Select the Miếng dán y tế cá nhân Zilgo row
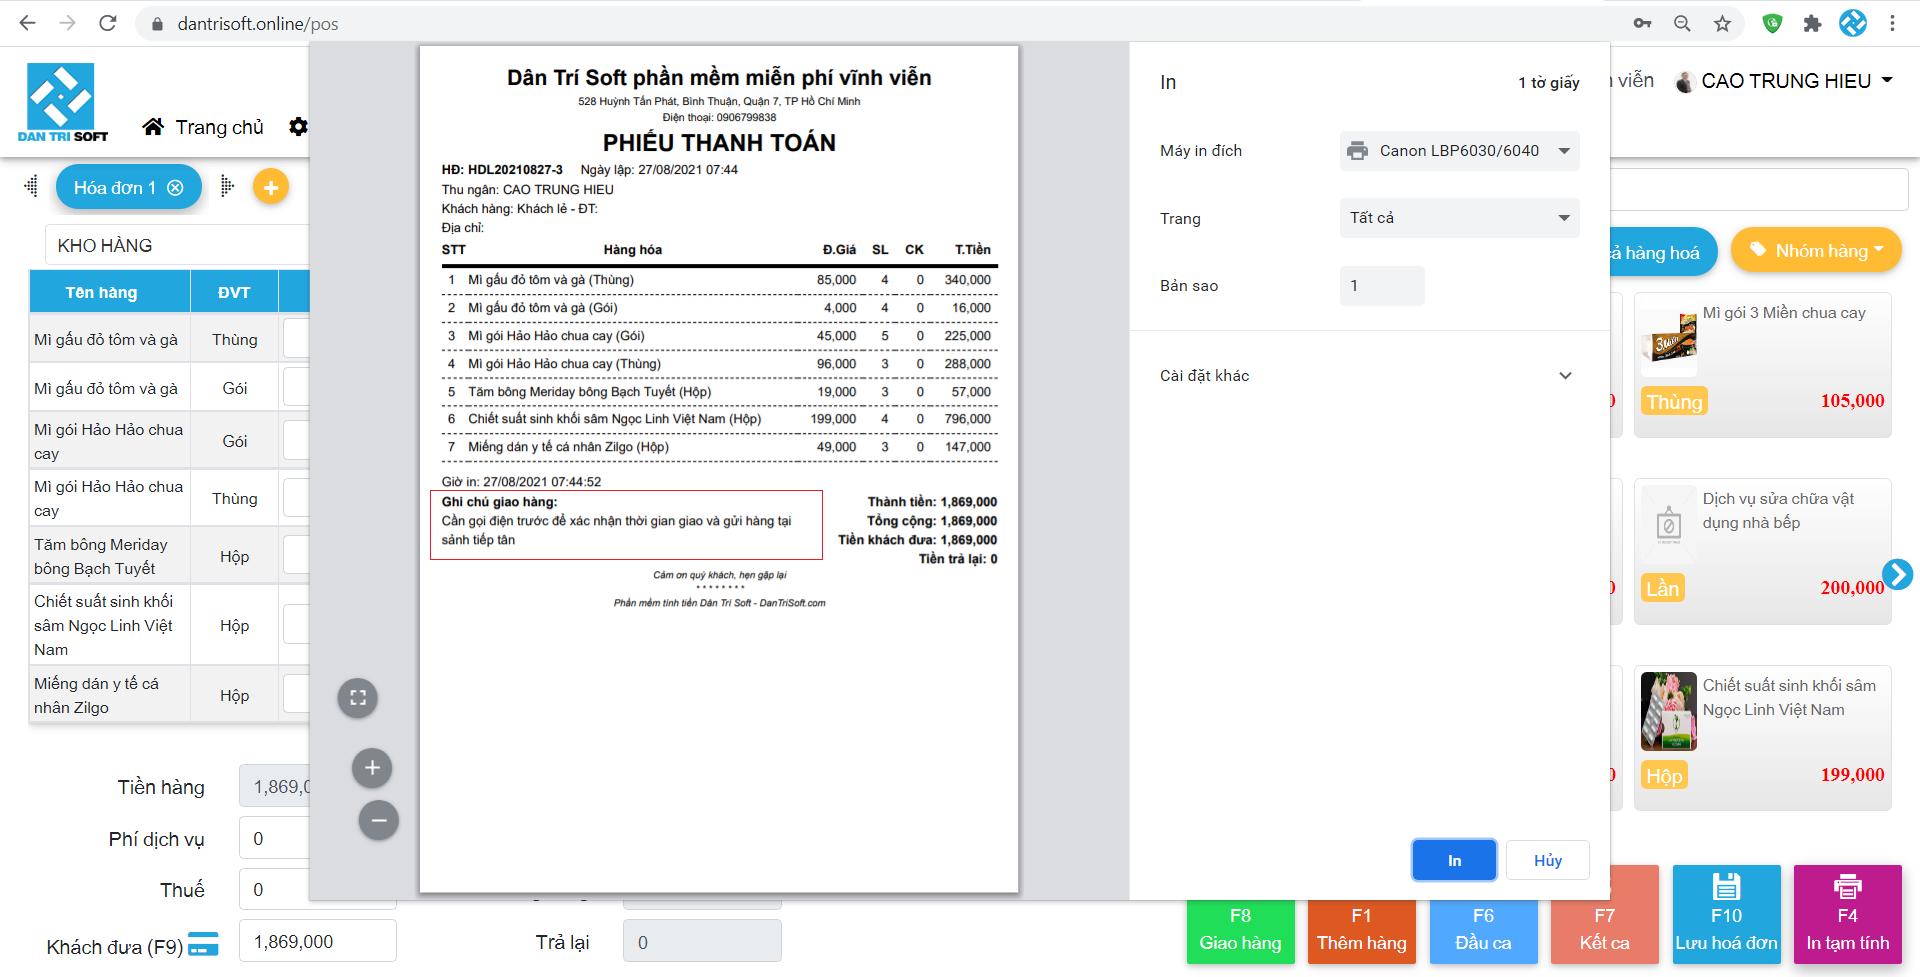1920x977 pixels. (169, 695)
